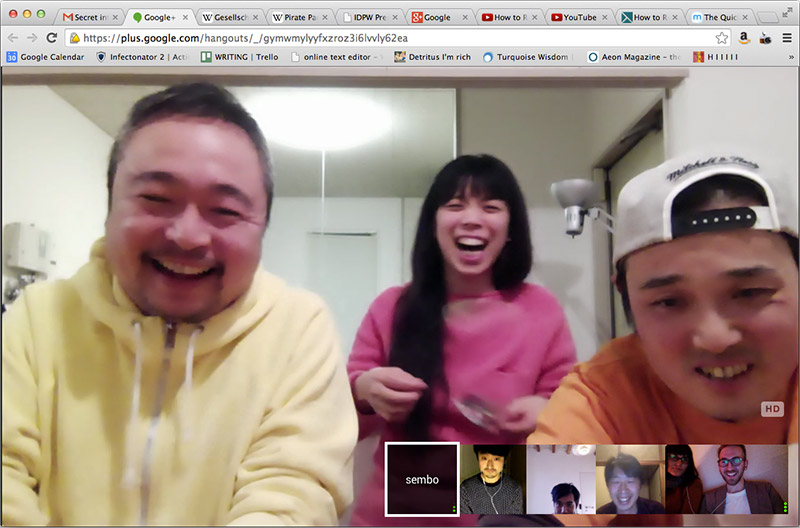
Task: Select the thumbnail showing two people together
Action: (725, 479)
